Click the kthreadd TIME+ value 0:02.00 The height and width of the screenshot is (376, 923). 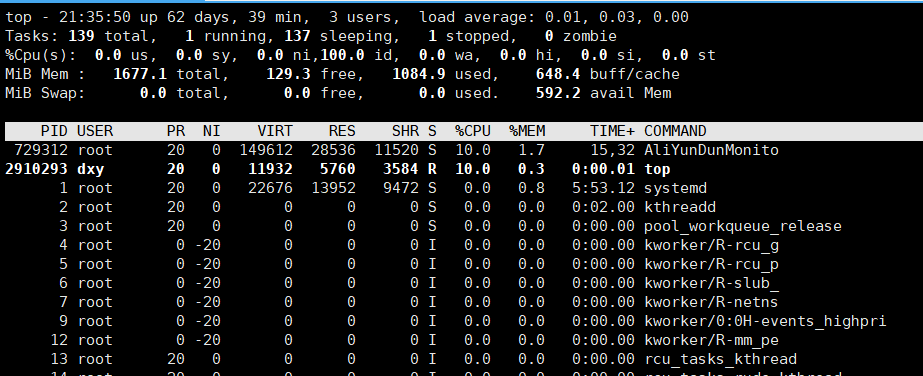[603, 207]
